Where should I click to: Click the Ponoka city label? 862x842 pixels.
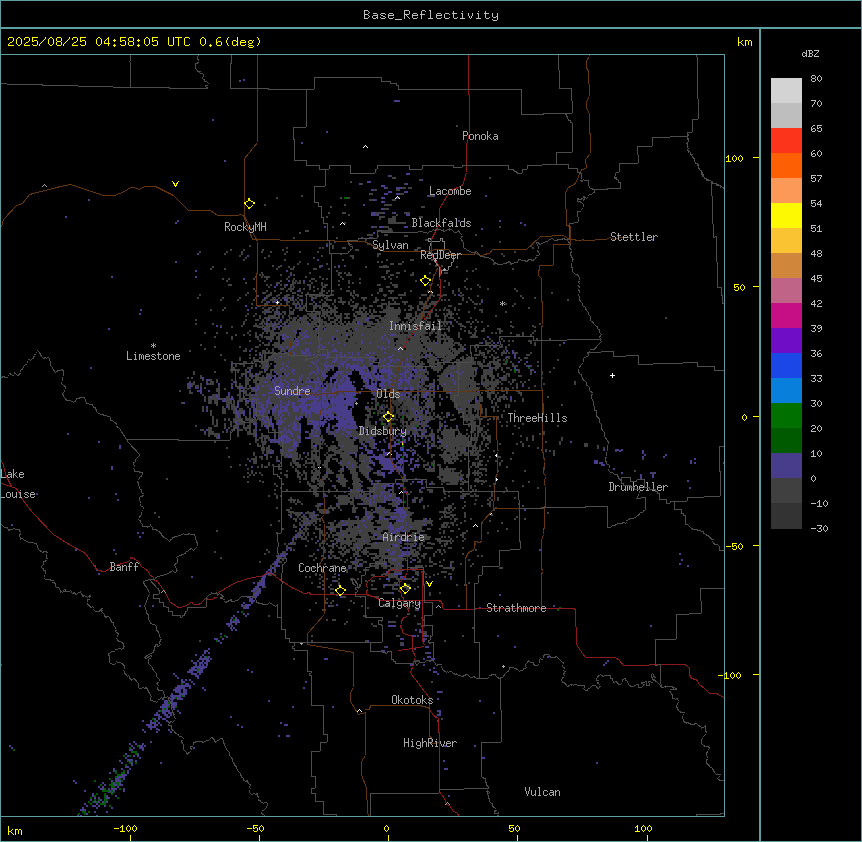480,136
